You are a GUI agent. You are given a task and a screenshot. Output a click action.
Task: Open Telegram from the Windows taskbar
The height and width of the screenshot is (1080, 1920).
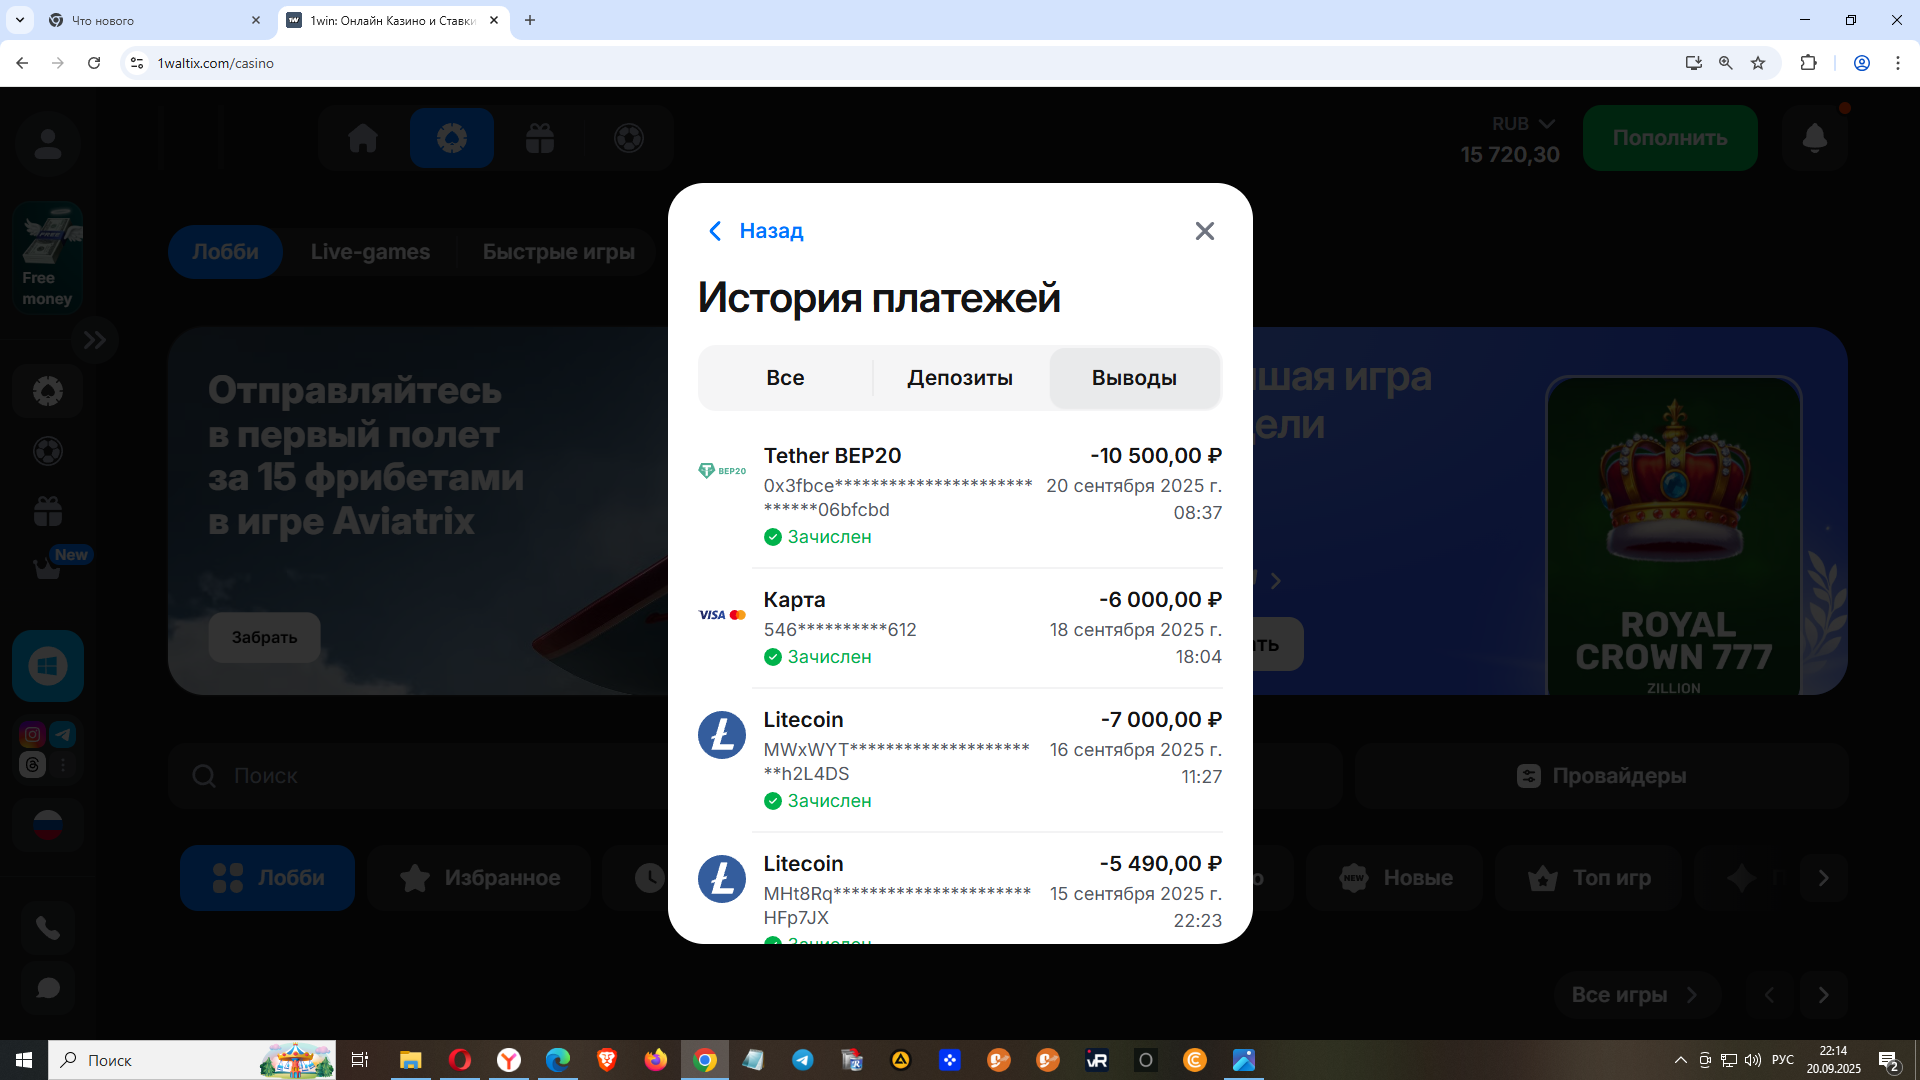(x=802, y=1060)
